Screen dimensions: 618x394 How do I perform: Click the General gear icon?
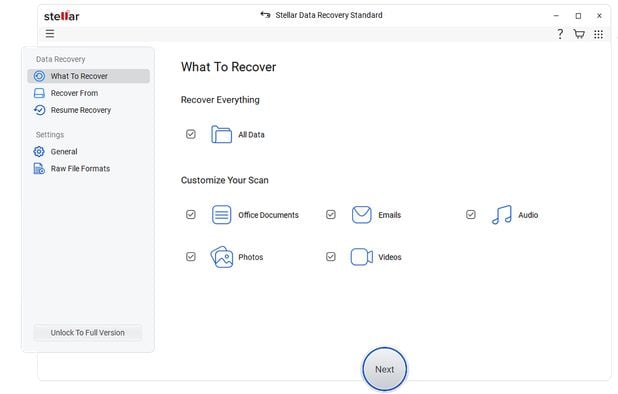tap(39, 152)
